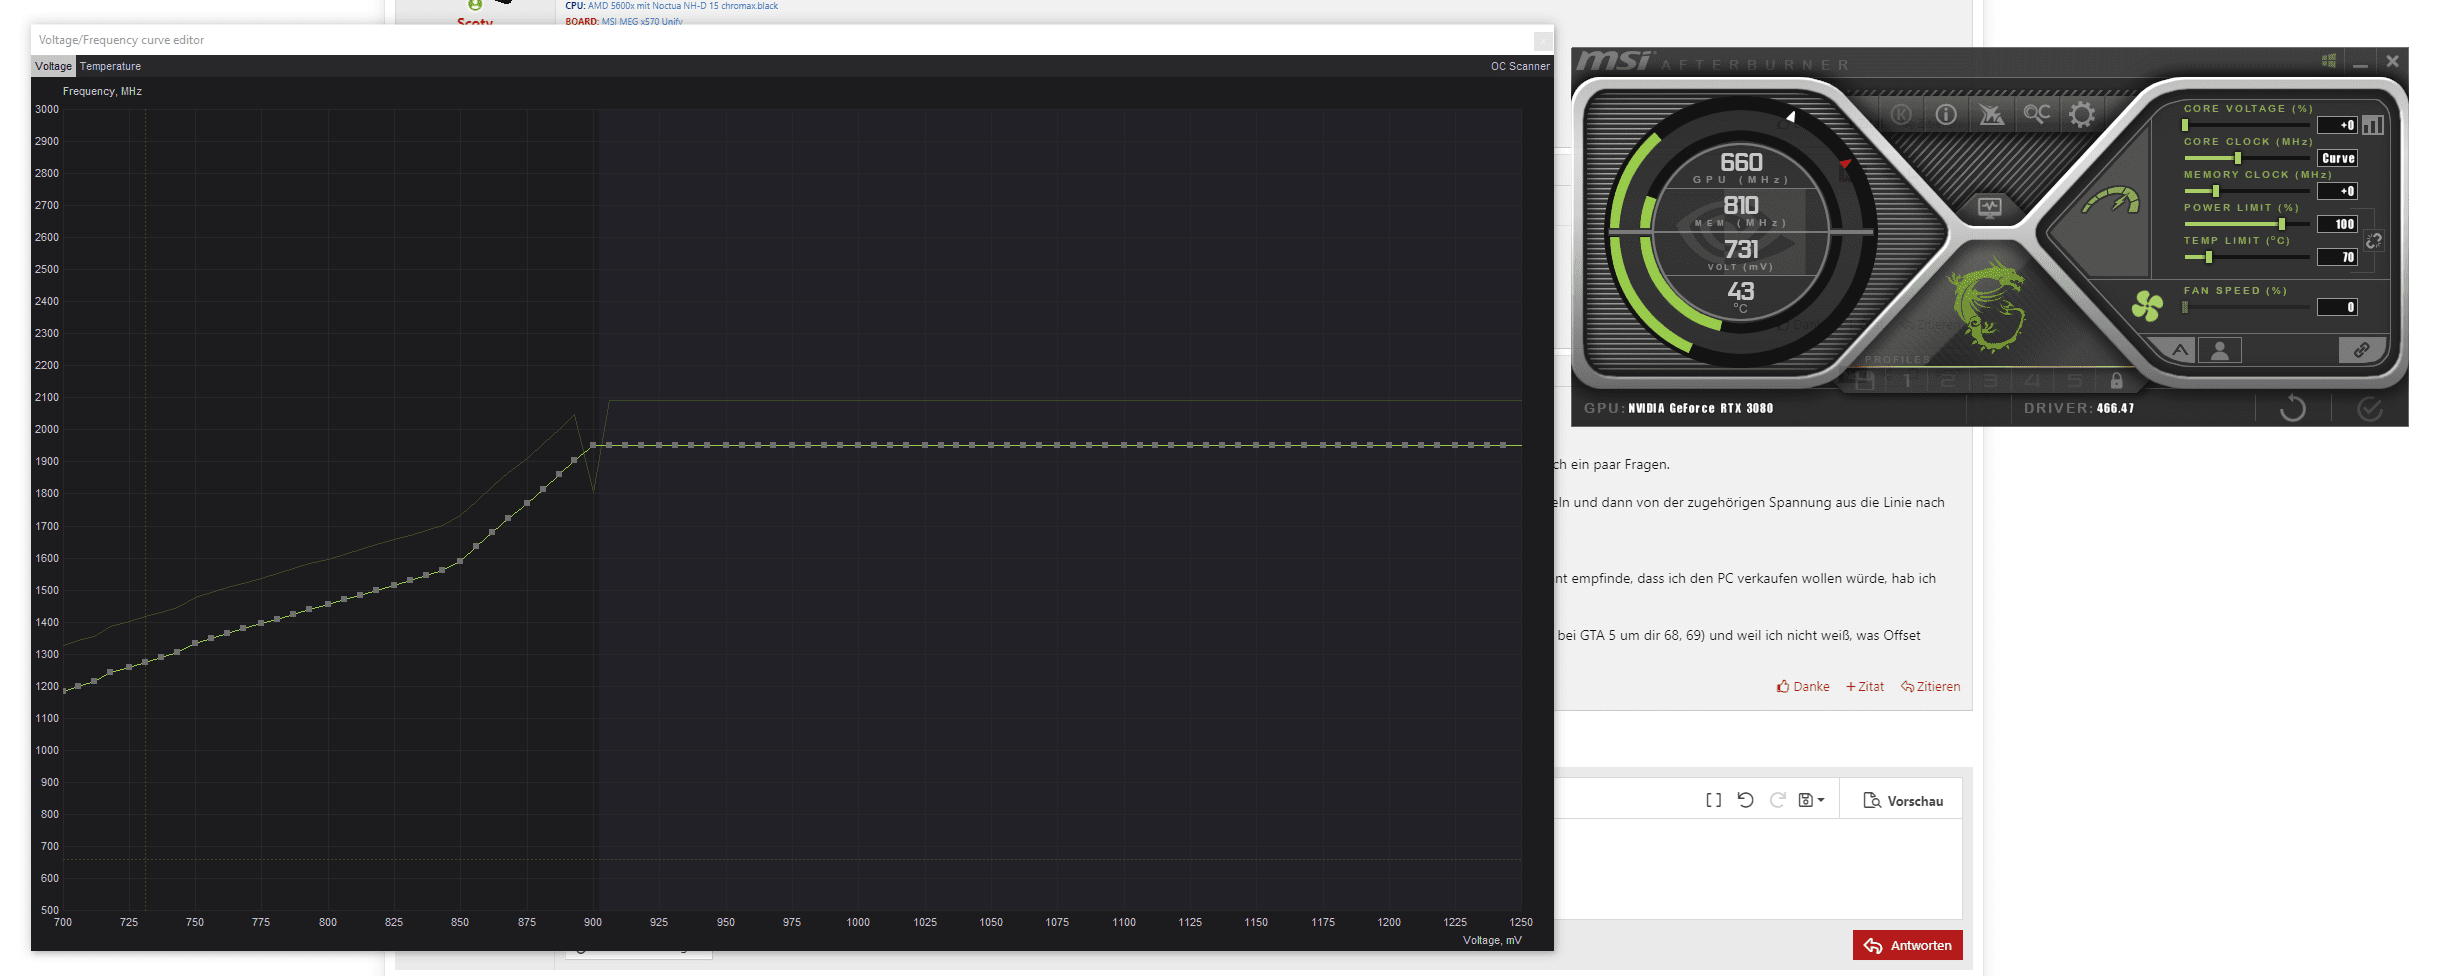Click the reset arrow icon in Afterburner
Viewport: 2437px width, 976px height.
pos(2292,408)
